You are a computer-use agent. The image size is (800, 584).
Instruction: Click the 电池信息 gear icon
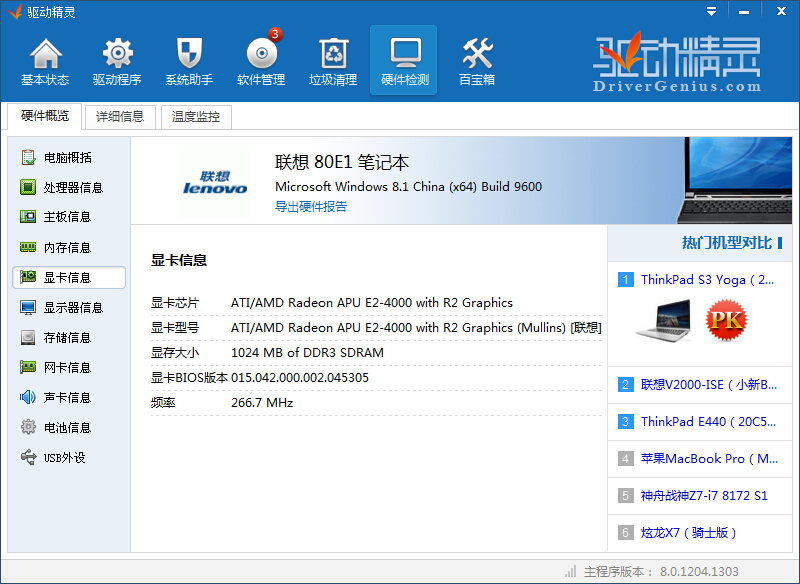pyautogui.click(x=28, y=427)
